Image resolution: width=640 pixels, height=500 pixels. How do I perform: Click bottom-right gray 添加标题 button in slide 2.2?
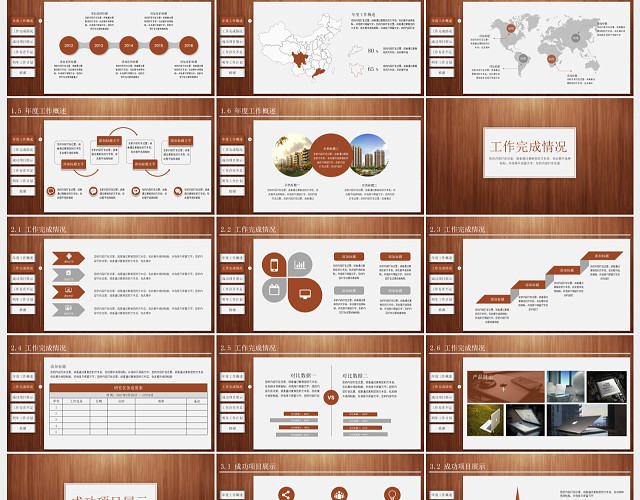[x=395, y=290]
